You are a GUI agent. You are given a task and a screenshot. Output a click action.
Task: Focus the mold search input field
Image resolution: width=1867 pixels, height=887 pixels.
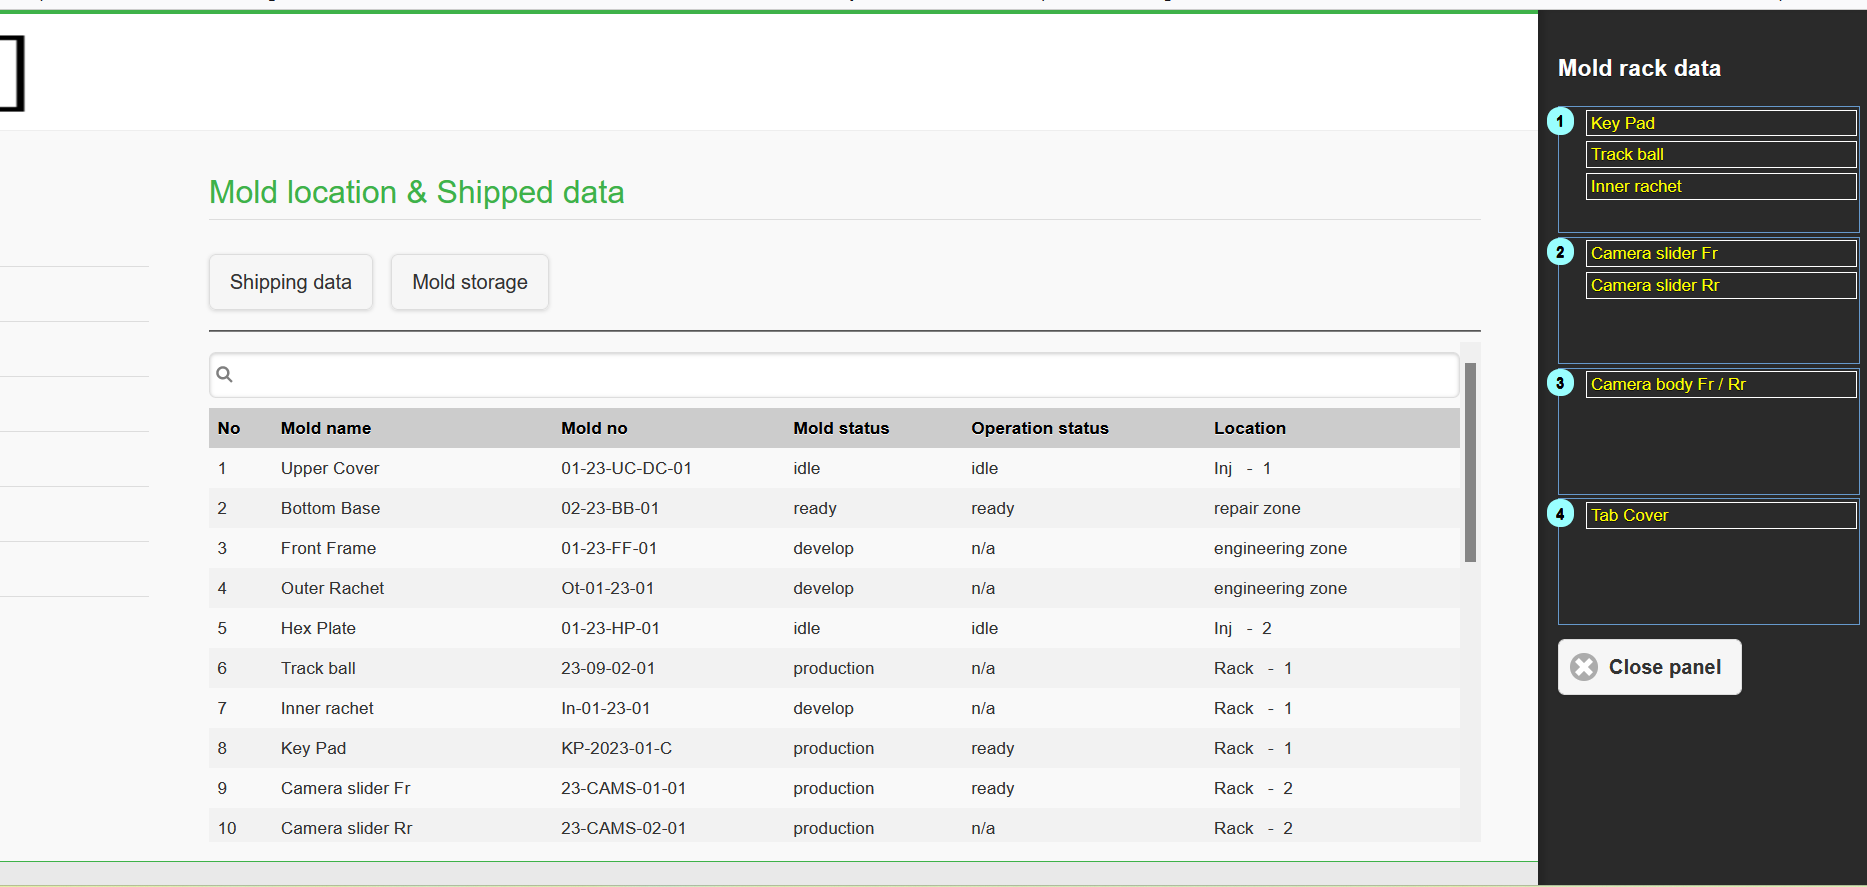click(840, 375)
